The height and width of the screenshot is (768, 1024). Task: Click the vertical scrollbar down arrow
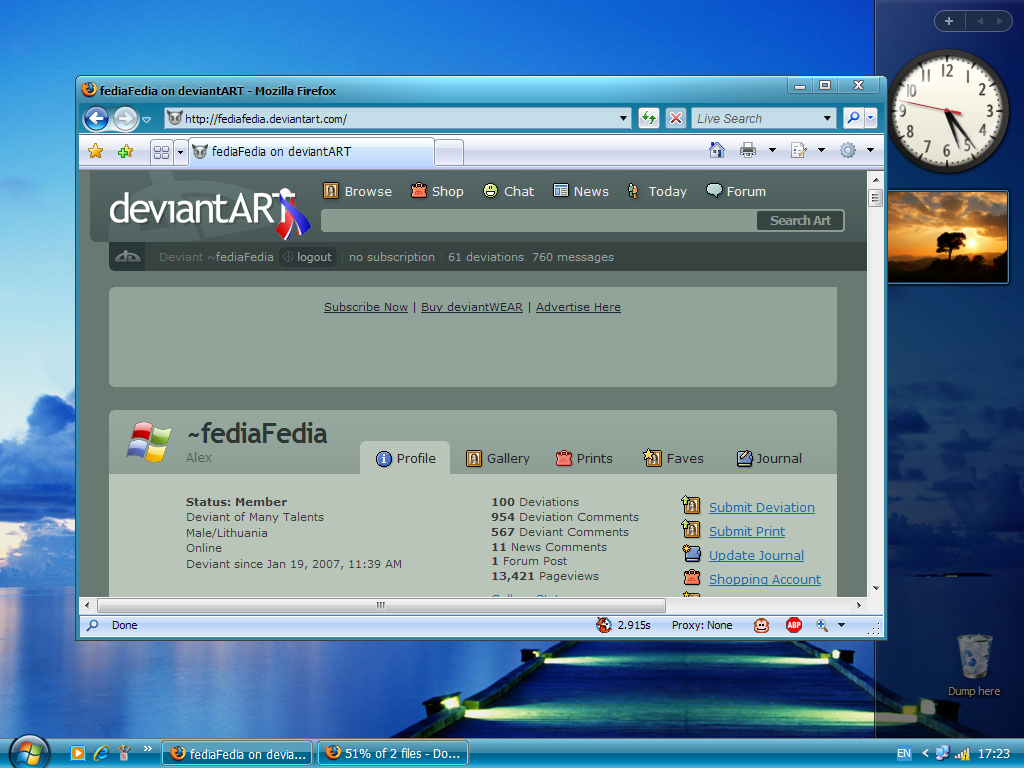[876, 588]
